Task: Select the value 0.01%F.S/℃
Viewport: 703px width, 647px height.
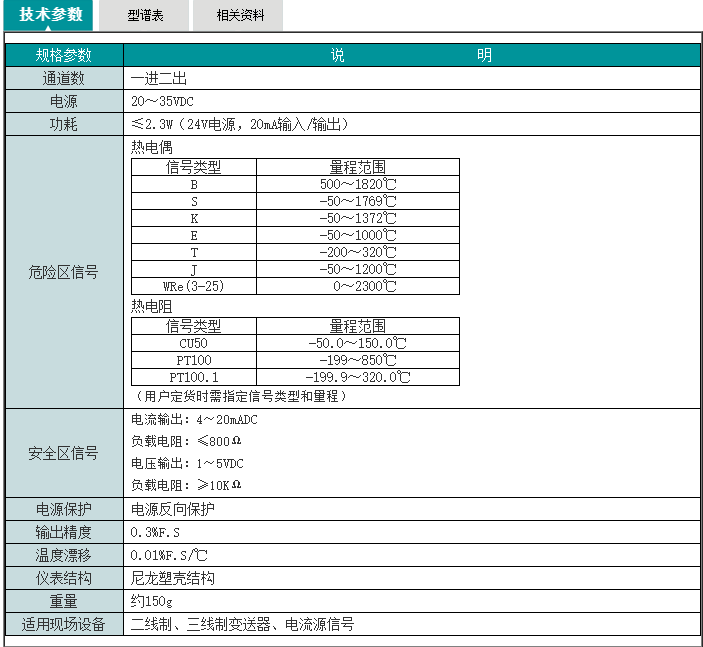Action: [169, 556]
